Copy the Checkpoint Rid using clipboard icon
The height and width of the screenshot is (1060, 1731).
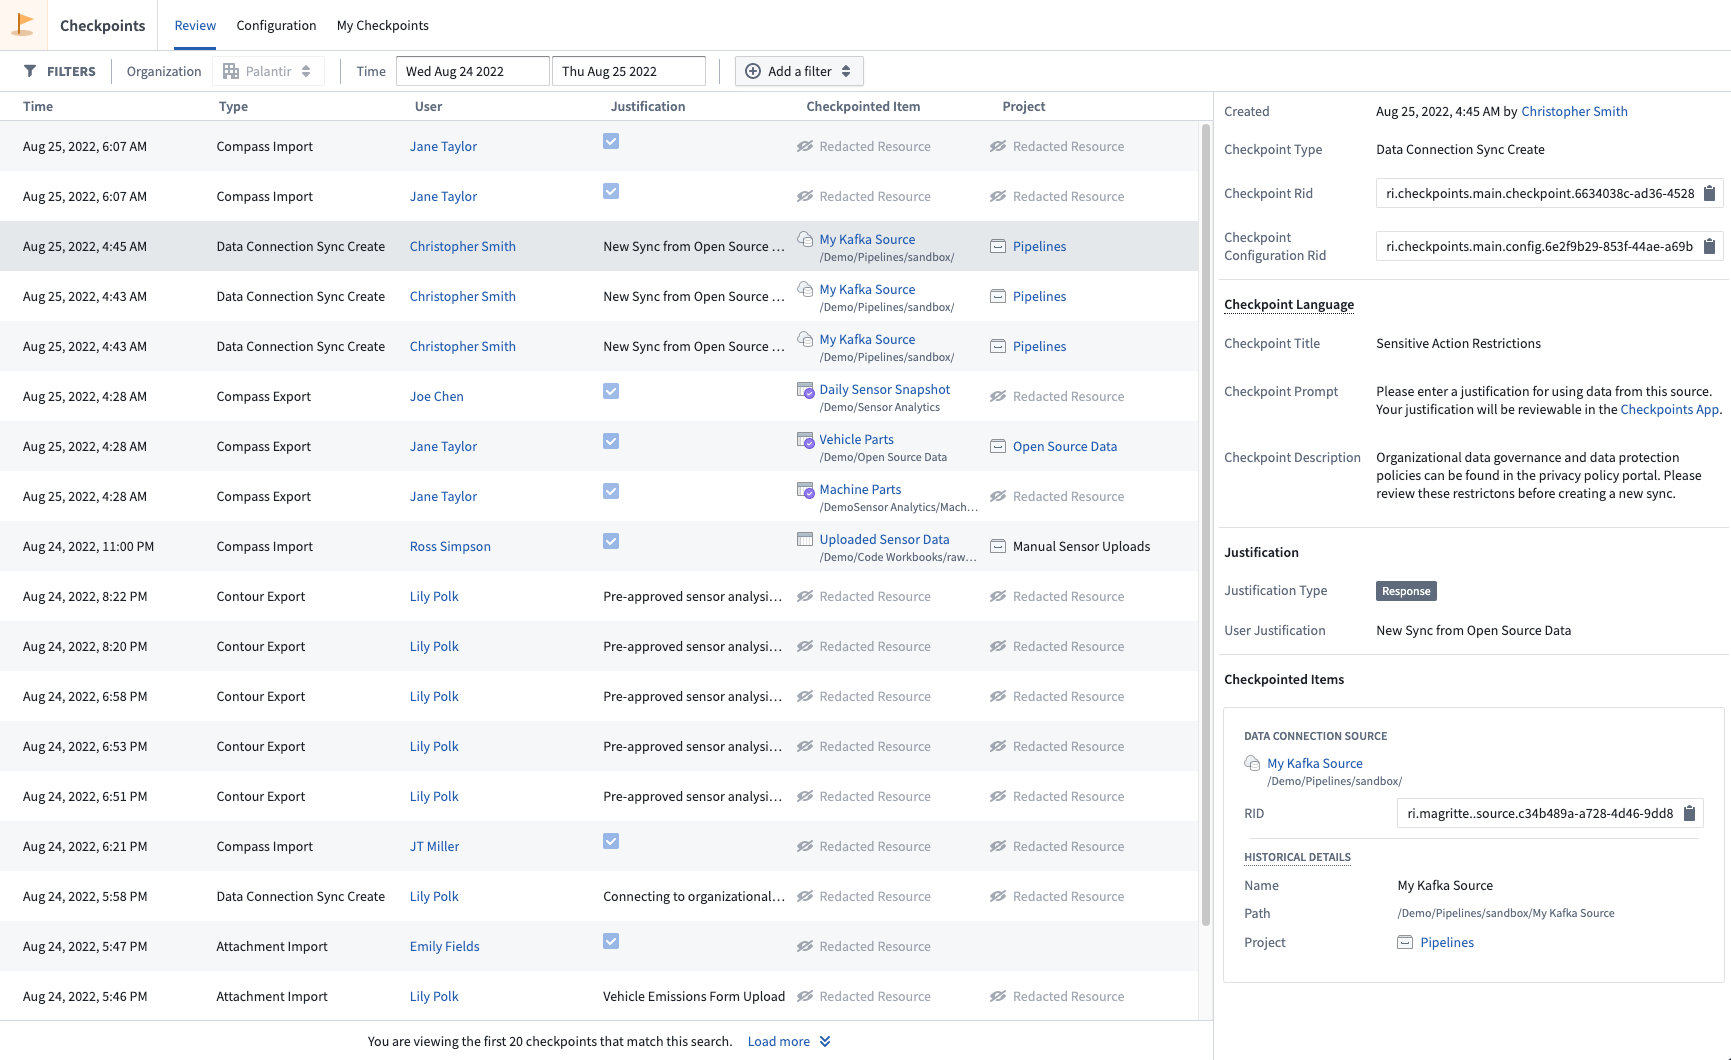click(1710, 193)
